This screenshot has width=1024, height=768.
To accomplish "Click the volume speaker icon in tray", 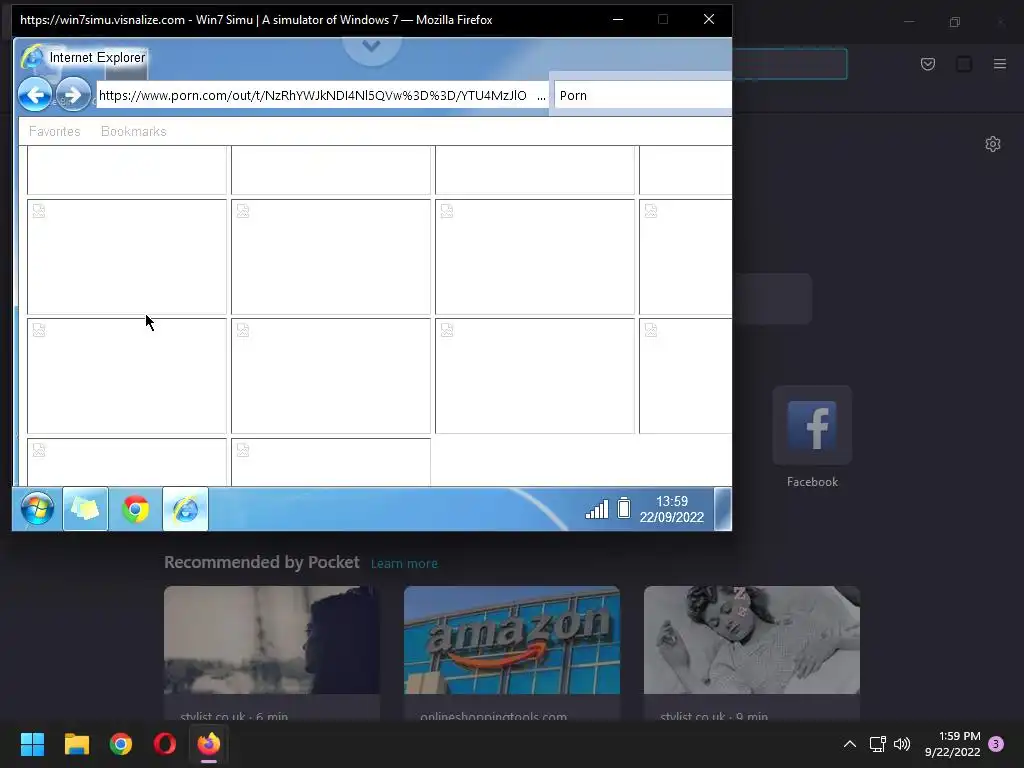I will pos(902,744).
